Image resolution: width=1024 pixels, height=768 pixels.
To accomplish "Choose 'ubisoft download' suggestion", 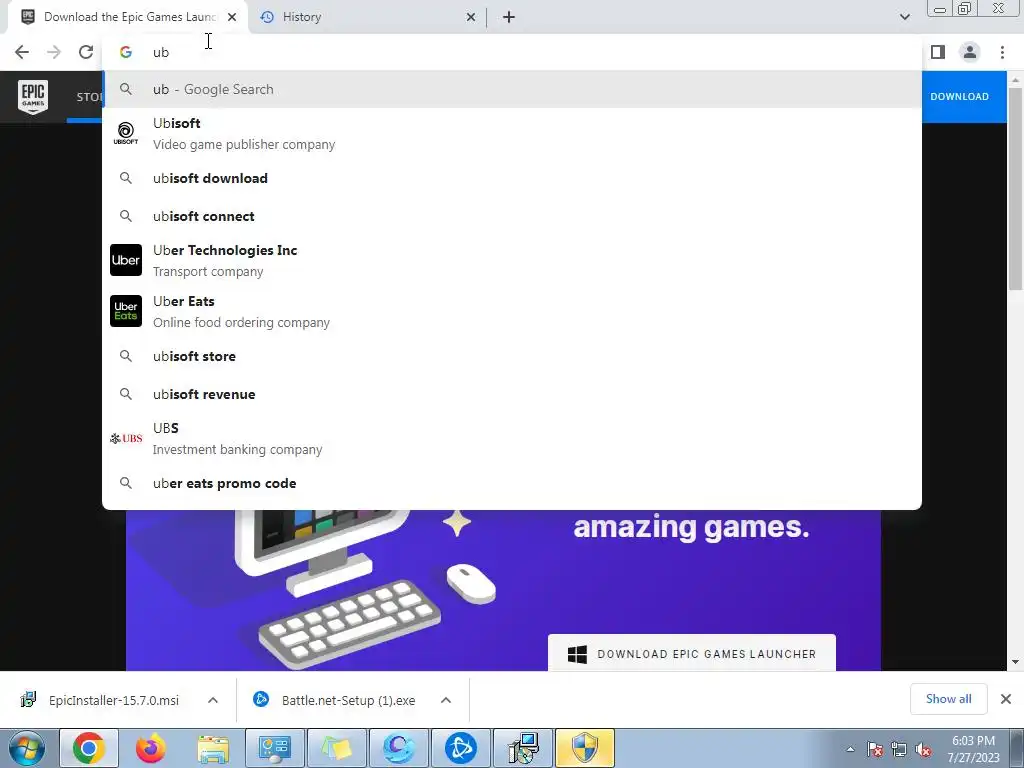I will click(x=512, y=178).
